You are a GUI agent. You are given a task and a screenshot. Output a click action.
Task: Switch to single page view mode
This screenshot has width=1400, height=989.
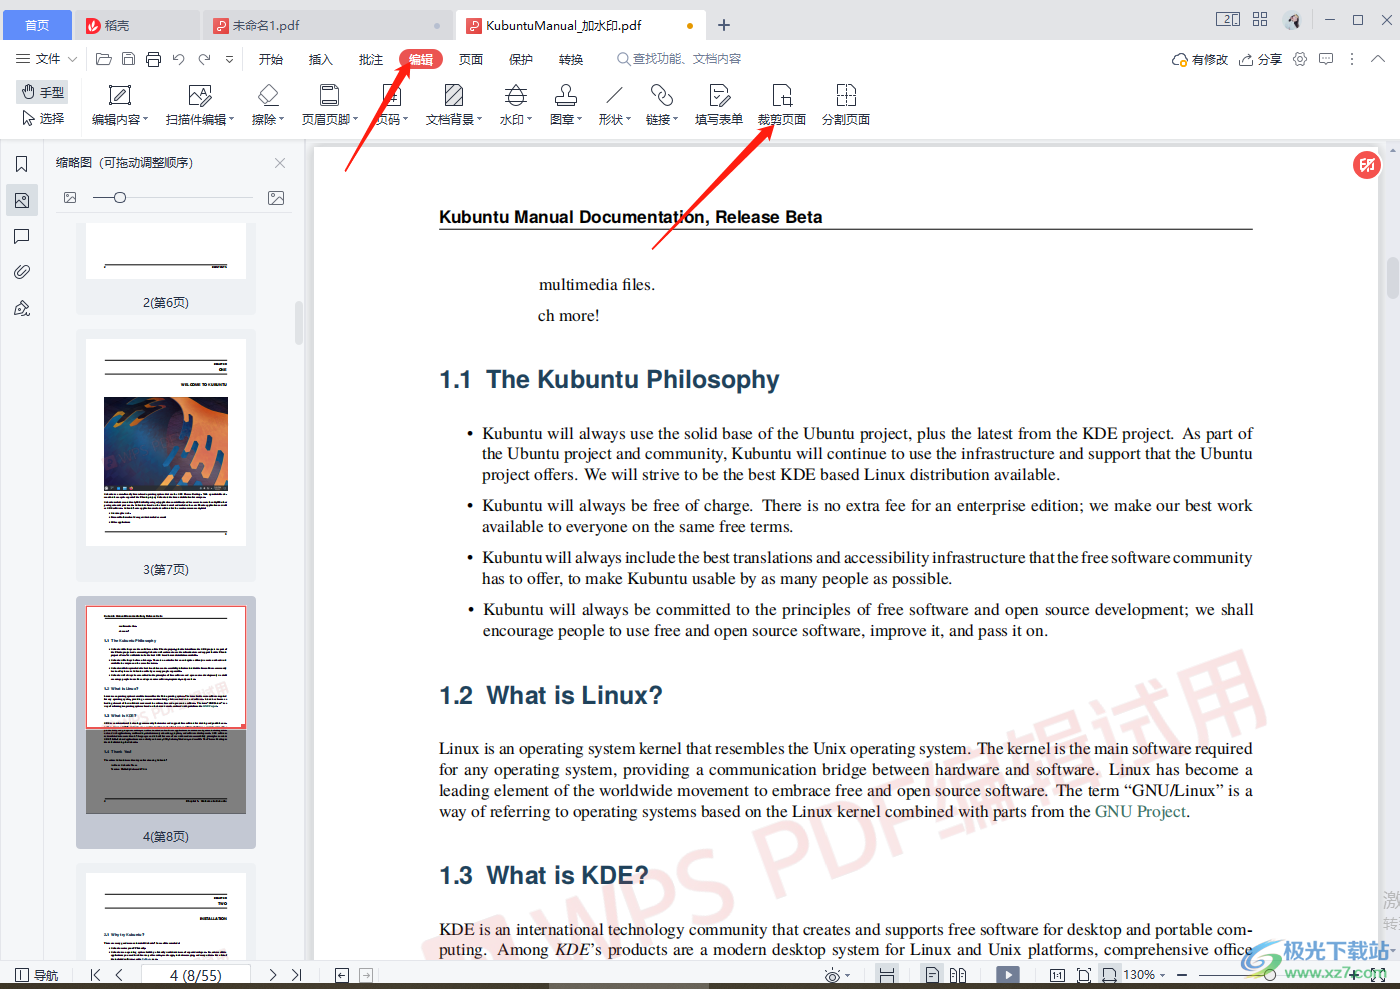tap(932, 975)
